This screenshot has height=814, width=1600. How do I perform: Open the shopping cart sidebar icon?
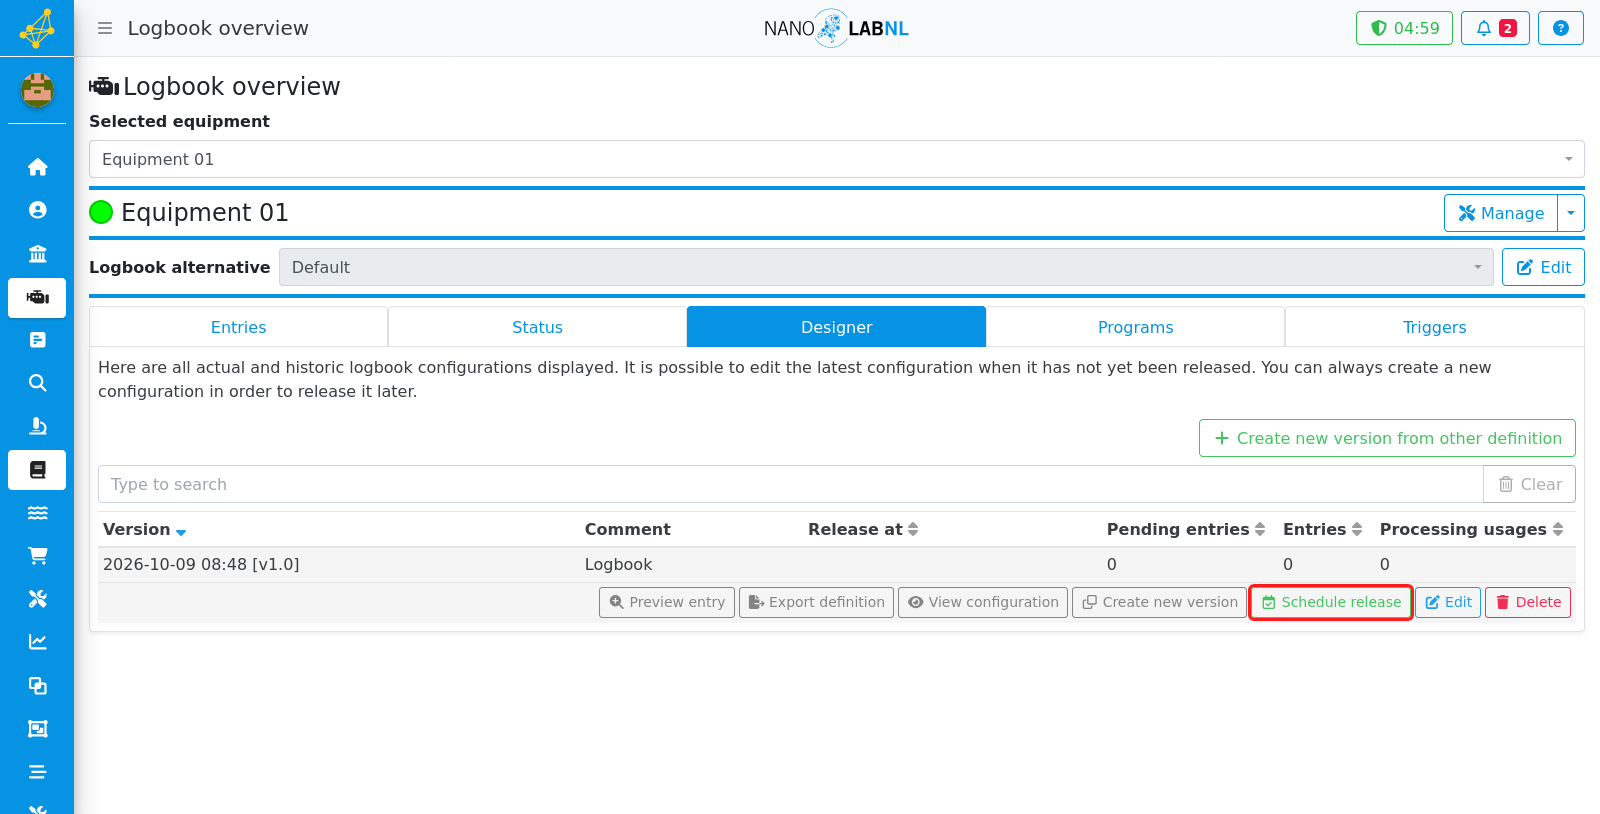point(37,556)
